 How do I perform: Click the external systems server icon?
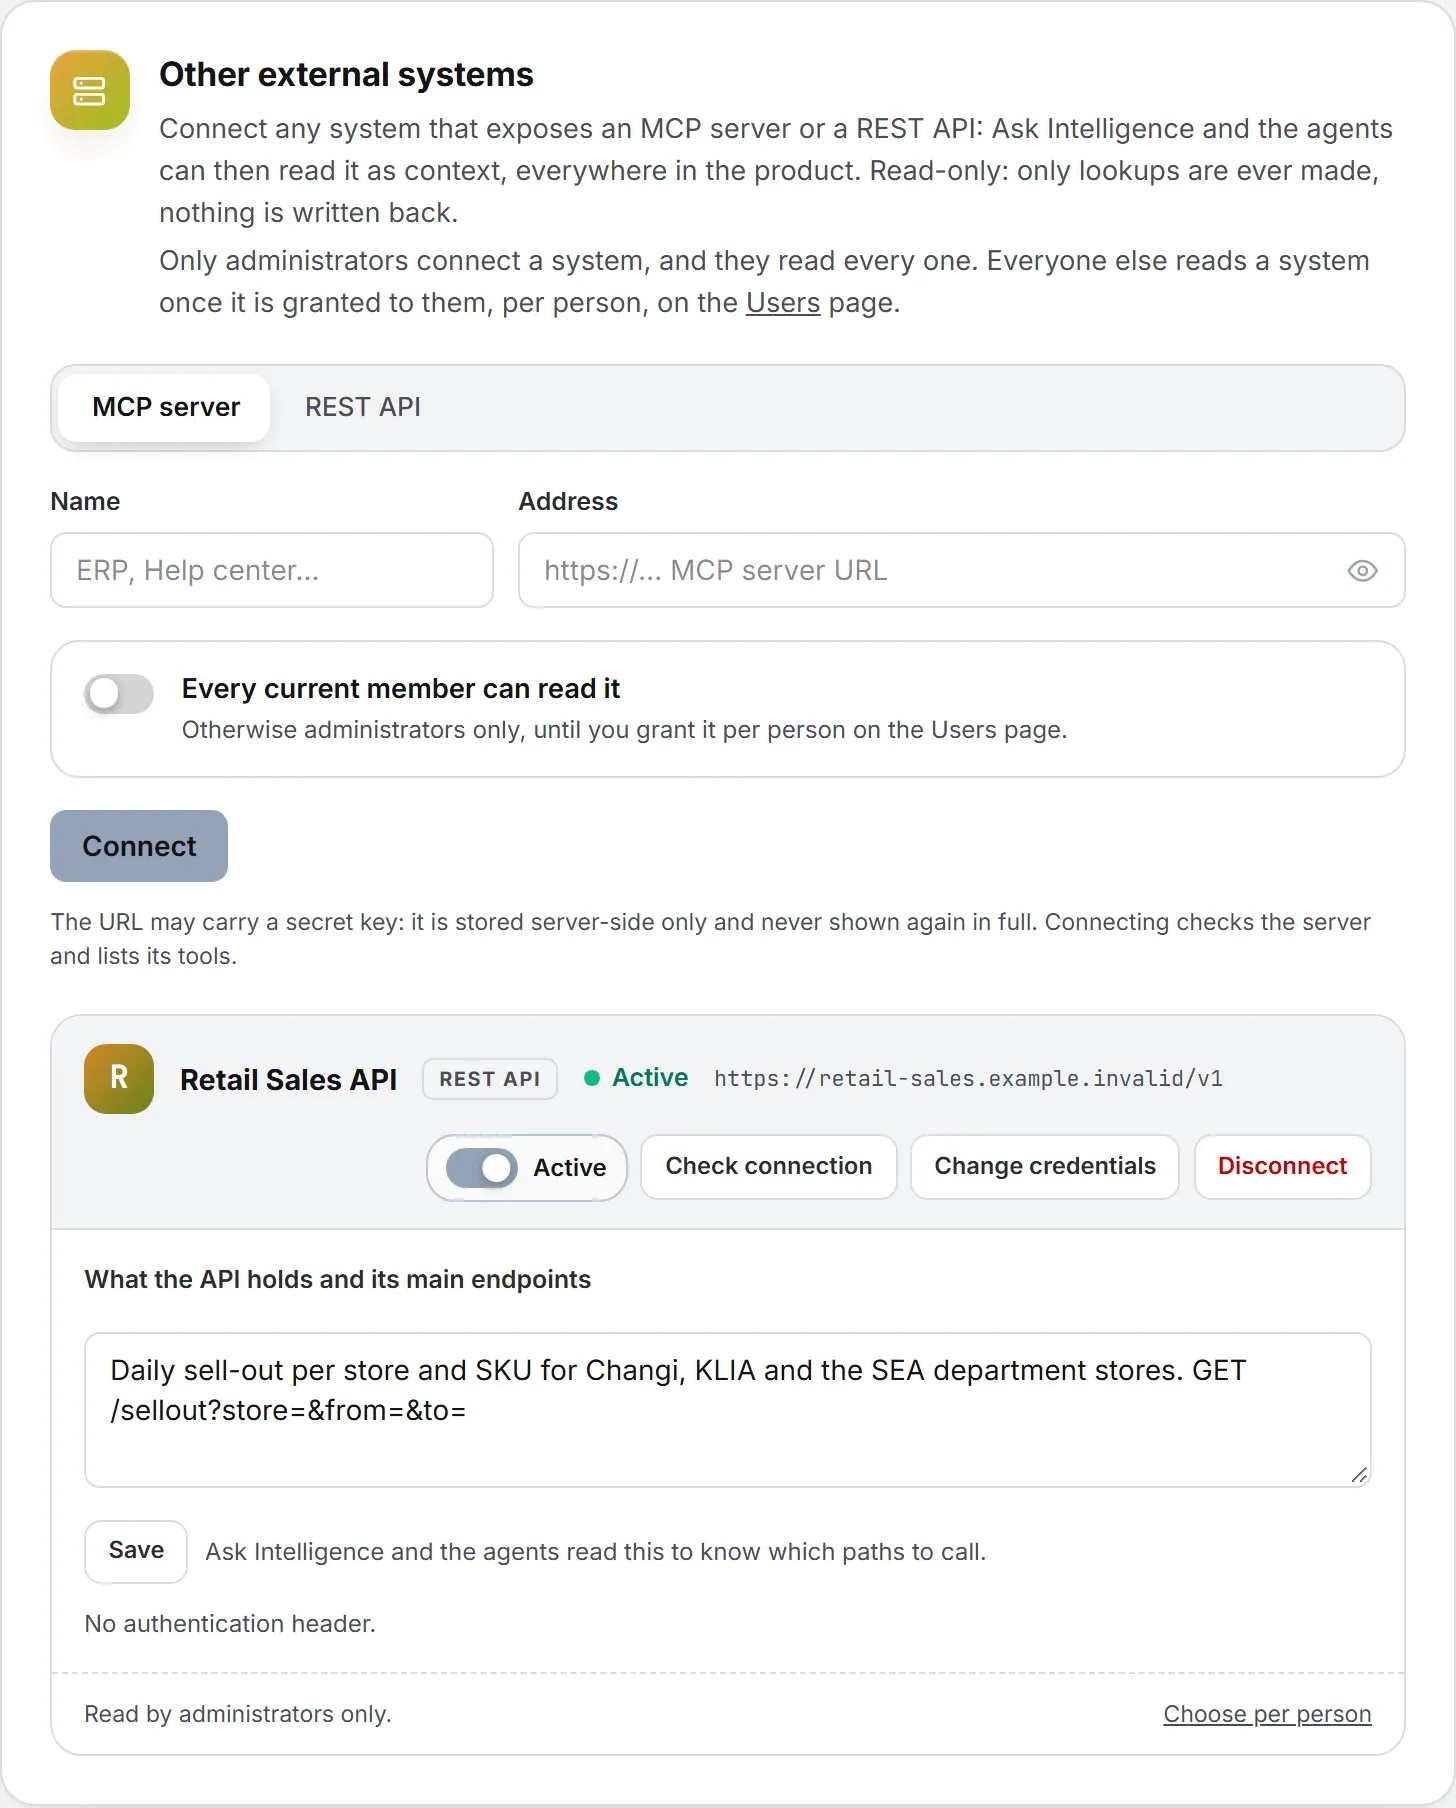pos(90,90)
